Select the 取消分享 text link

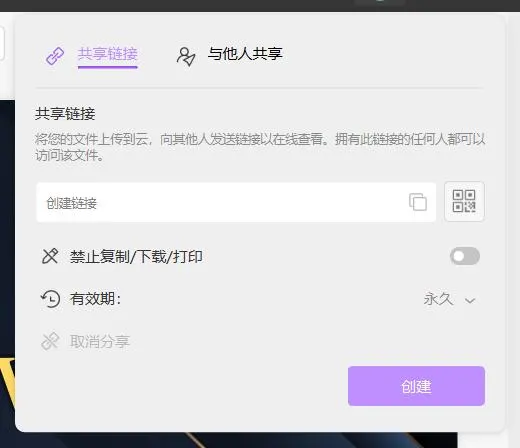[100, 342]
